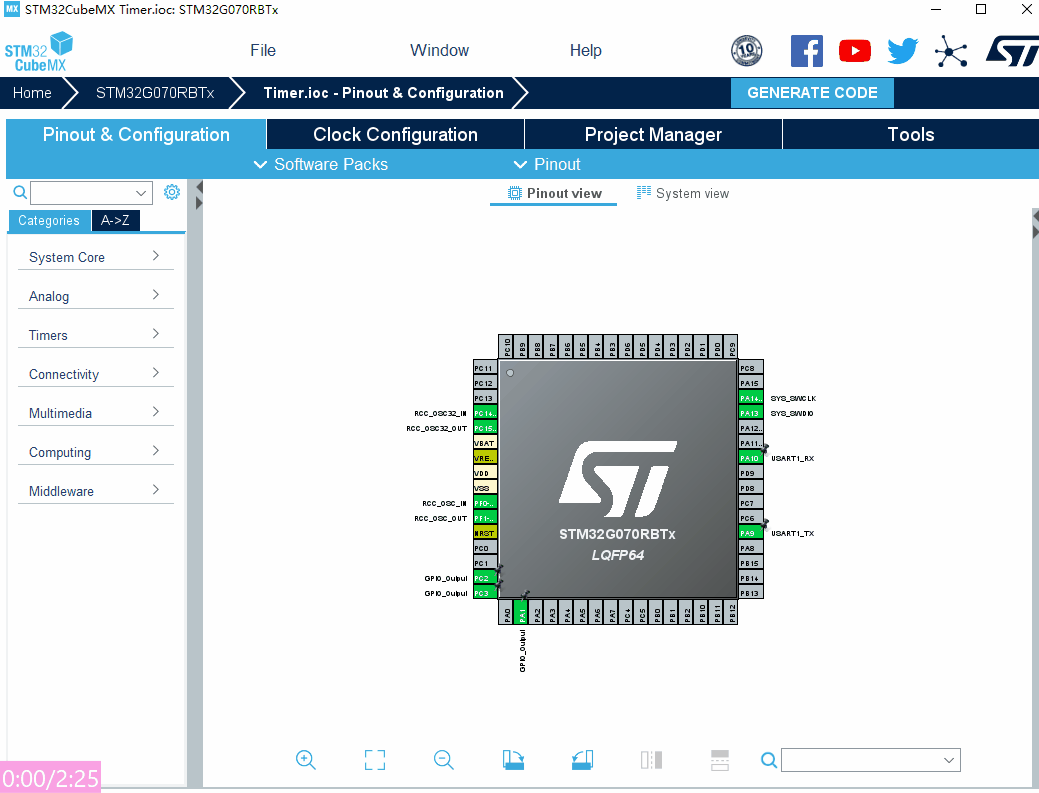Click the zoom in magnifier icon
Image resolution: width=1039 pixels, height=793 pixels.
(x=305, y=759)
